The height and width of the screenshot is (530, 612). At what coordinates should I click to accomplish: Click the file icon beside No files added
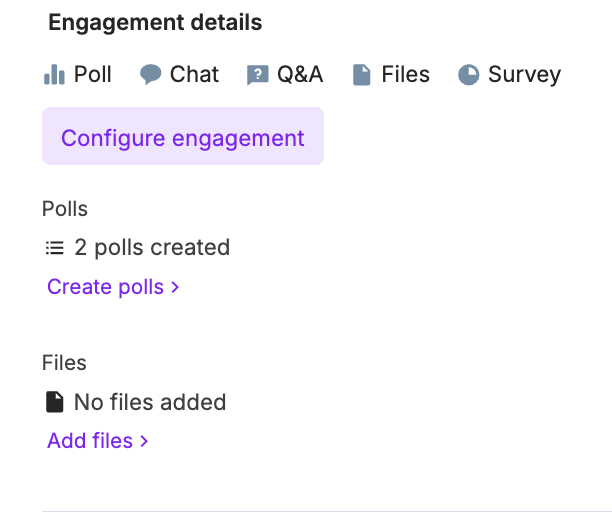pyautogui.click(x=55, y=402)
